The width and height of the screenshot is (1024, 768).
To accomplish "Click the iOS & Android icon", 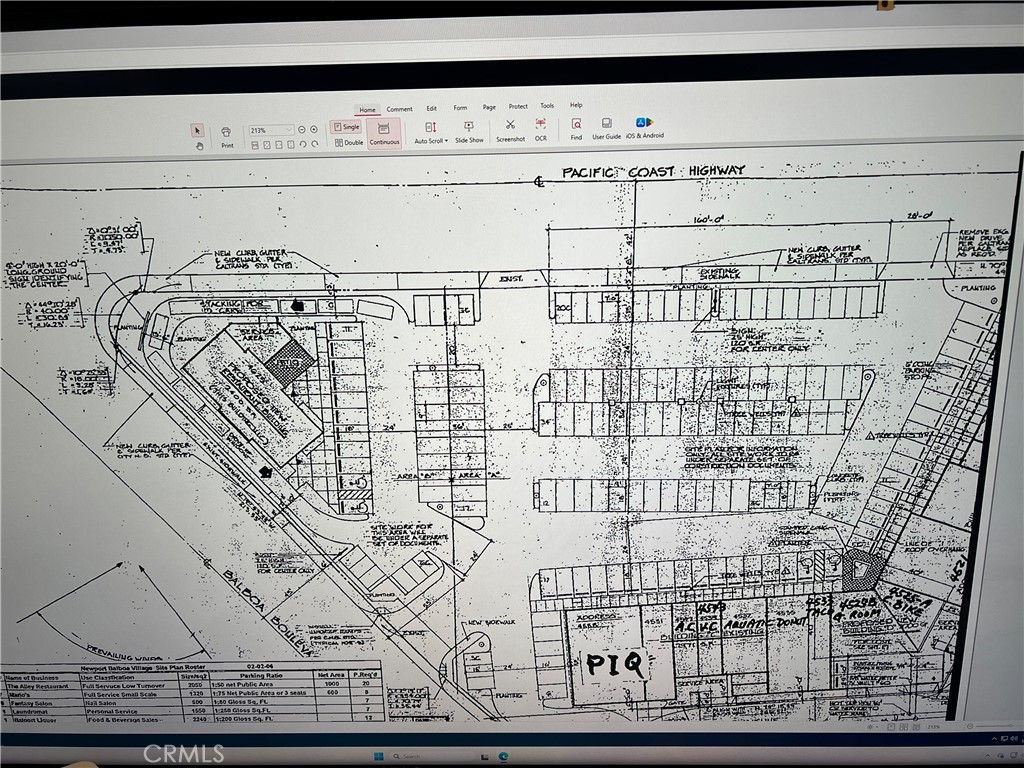I will tap(645, 127).
